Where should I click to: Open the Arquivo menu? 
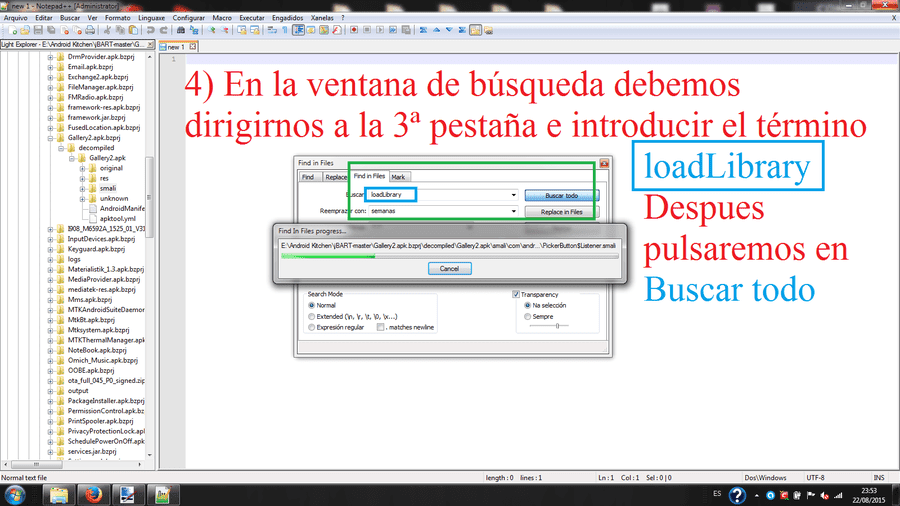15,18
